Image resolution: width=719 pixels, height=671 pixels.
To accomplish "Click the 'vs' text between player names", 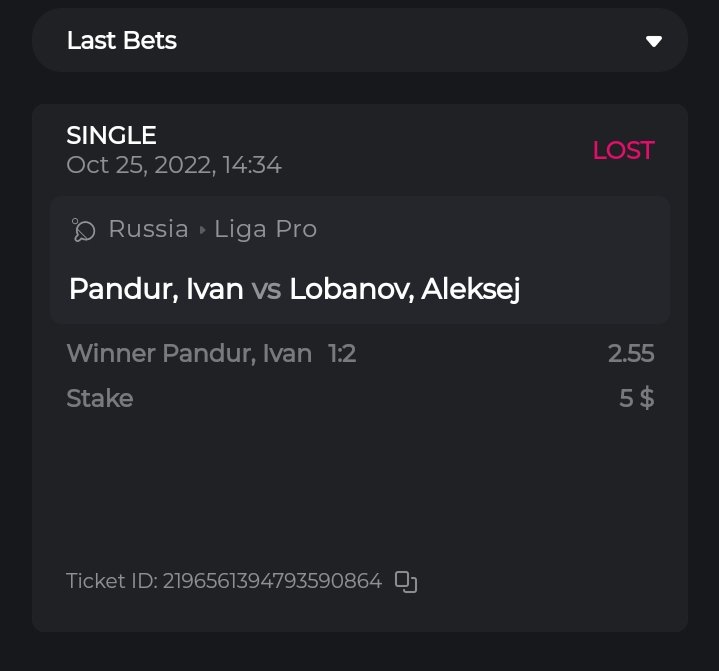I will click(x=266, y=290).
